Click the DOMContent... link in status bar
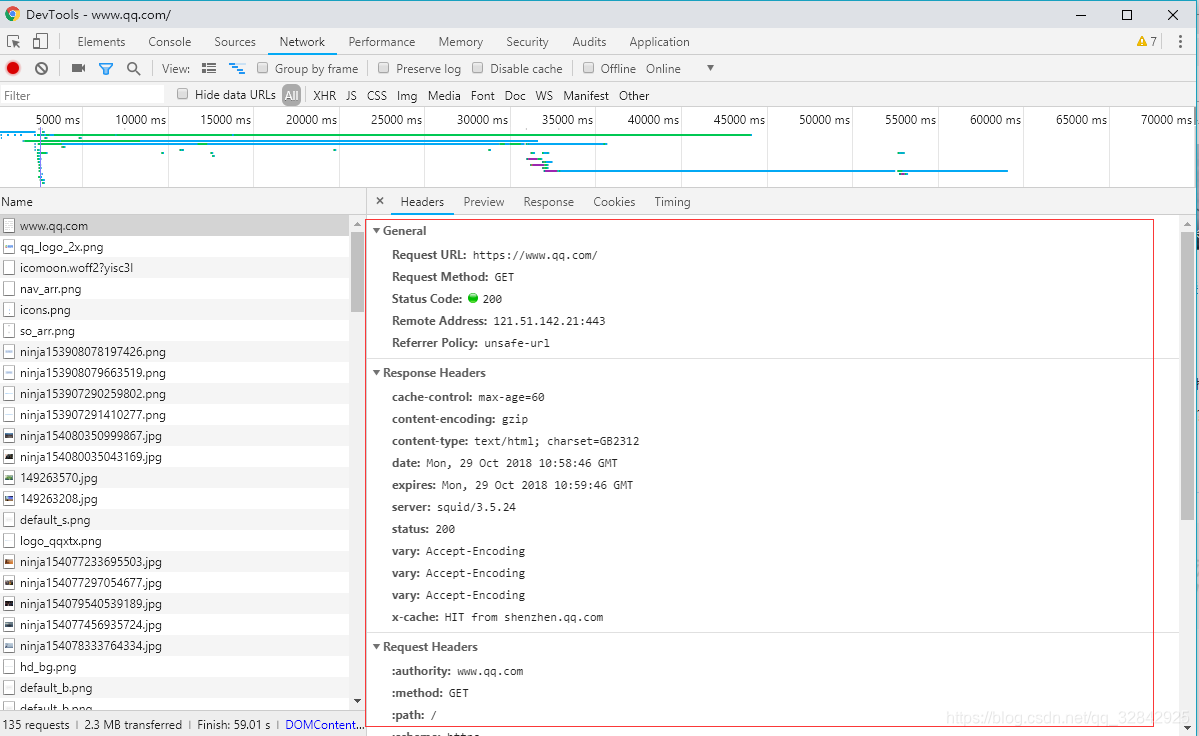This screenshot has width=1199, height=736. point(324,725)
